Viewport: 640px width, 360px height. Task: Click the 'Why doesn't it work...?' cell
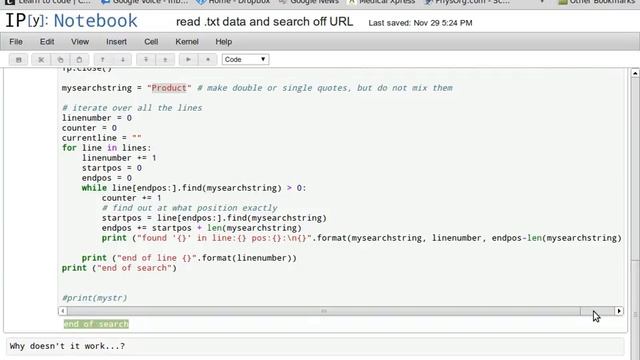point(315,346)
